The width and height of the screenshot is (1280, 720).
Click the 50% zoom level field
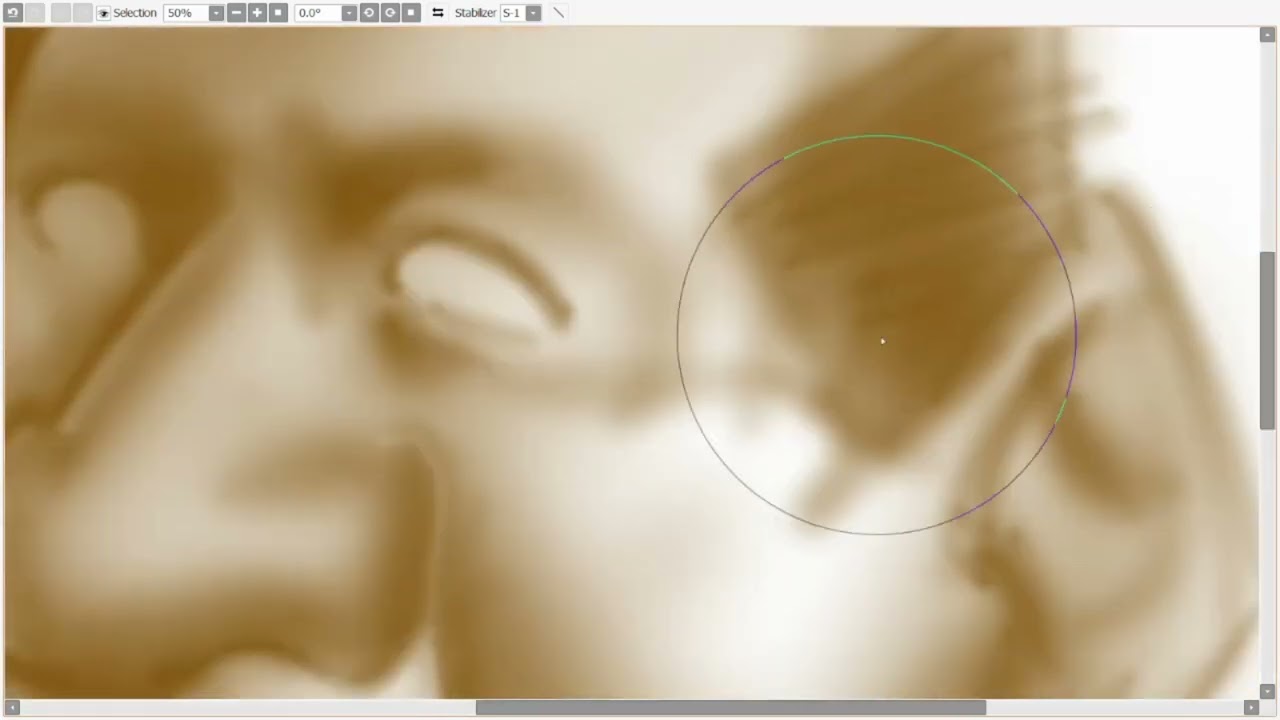tap(186, 13)
